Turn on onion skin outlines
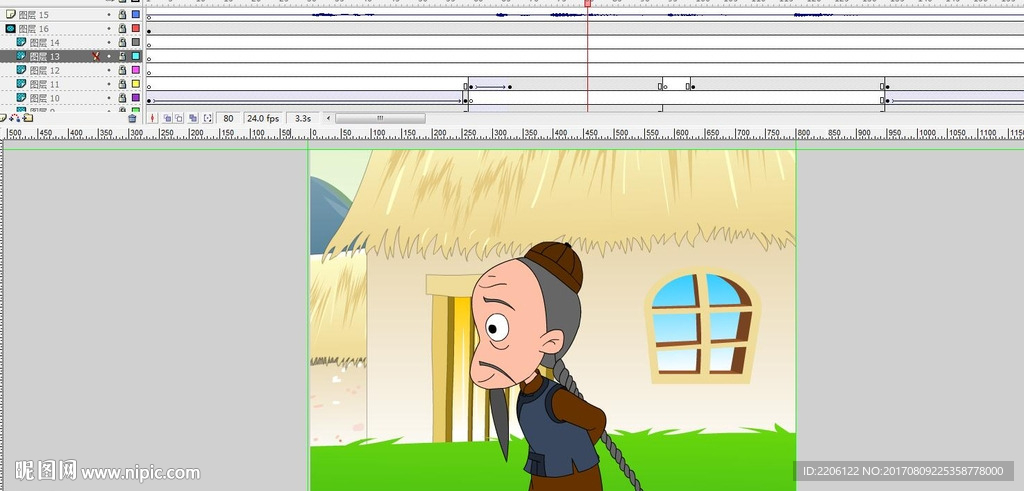 point(180,118)
